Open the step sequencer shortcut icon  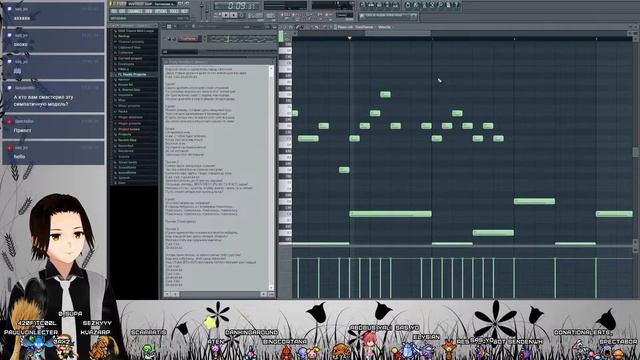coord(371,5)
